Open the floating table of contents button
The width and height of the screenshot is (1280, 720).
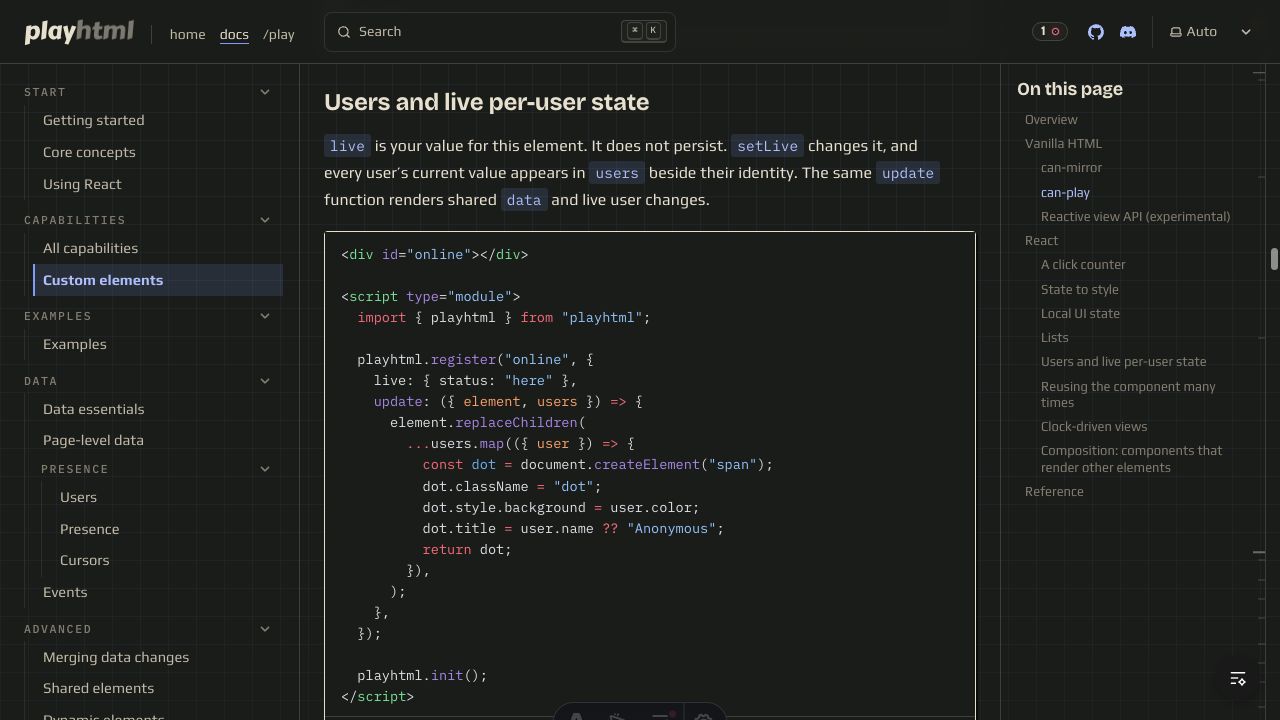click(x=1238, y=679)
